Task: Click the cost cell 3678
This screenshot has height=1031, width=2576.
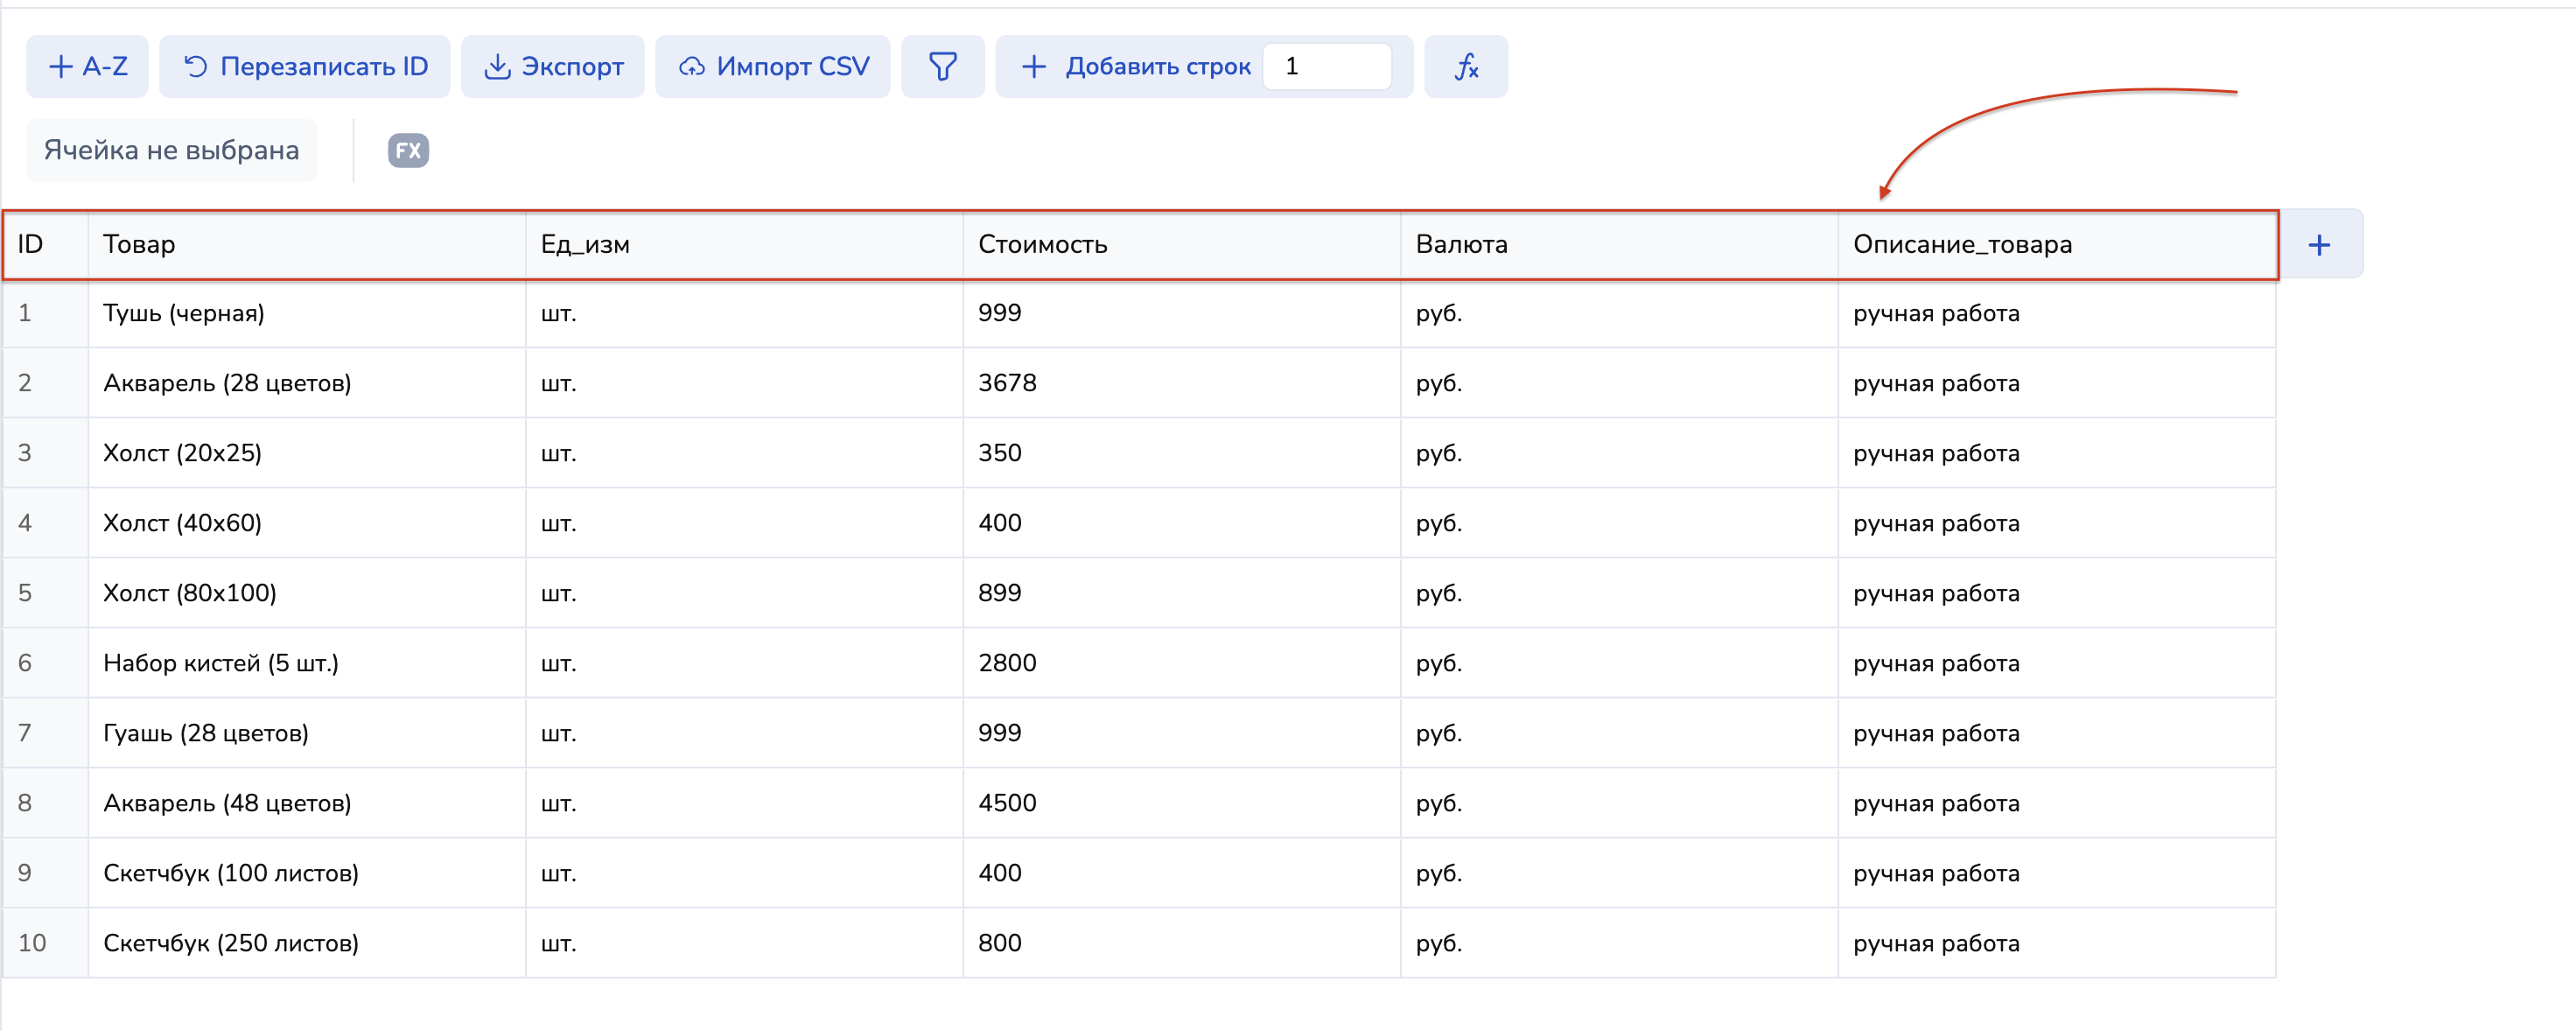Action: pos(1180,383)
